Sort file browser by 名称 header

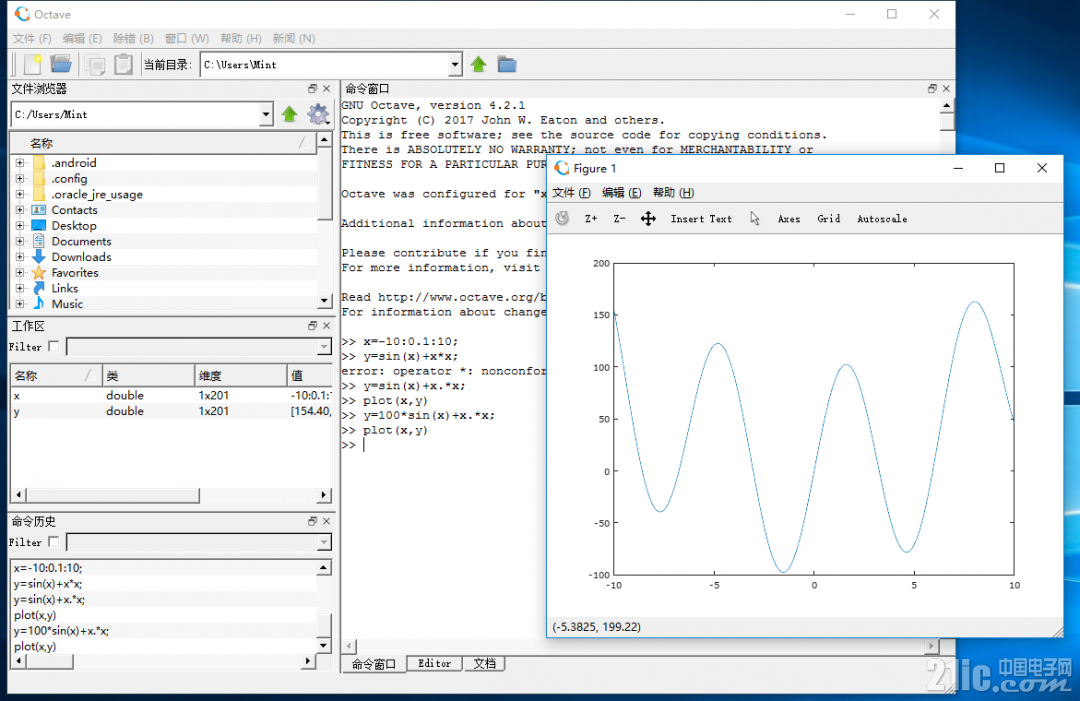pyautogui.click(x=162, y=143)
